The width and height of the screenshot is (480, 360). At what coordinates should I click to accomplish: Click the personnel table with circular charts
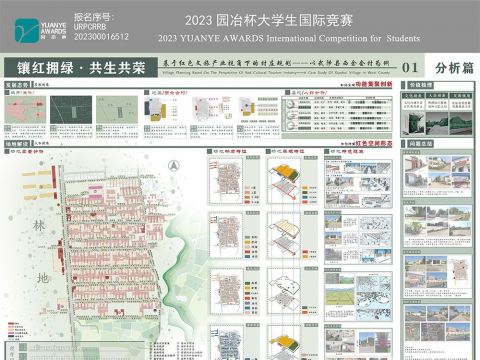point(337,114)
